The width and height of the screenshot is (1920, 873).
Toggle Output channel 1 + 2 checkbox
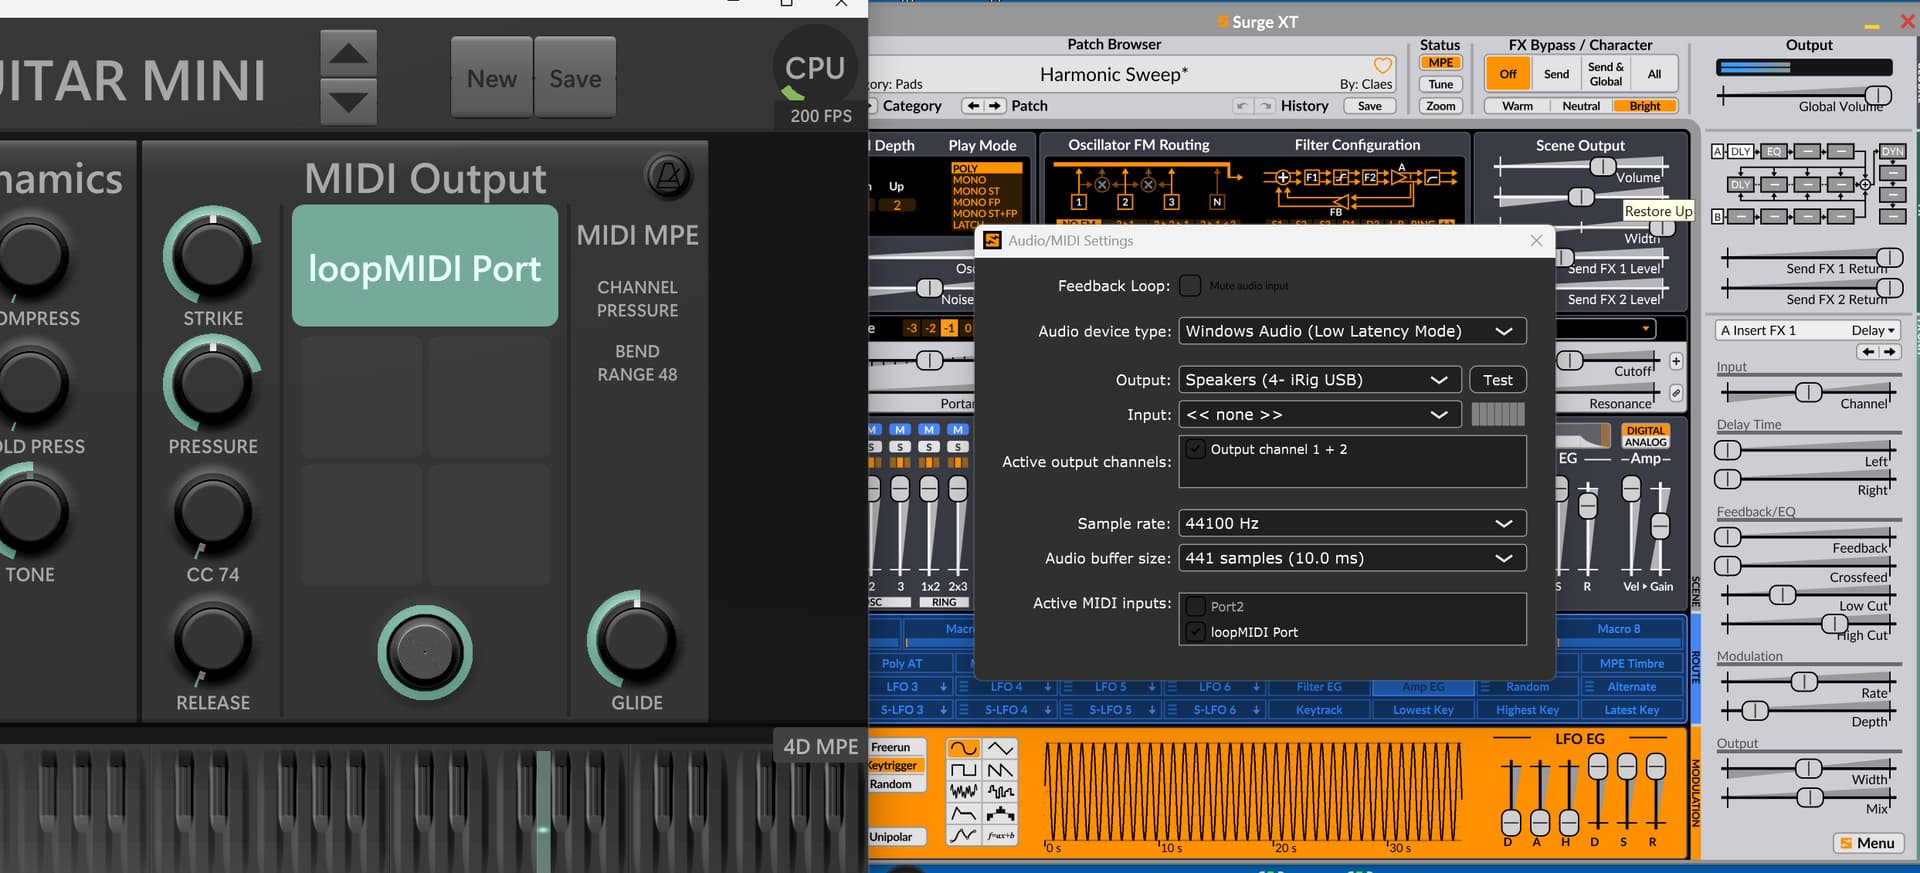(x=1195, y=450)
